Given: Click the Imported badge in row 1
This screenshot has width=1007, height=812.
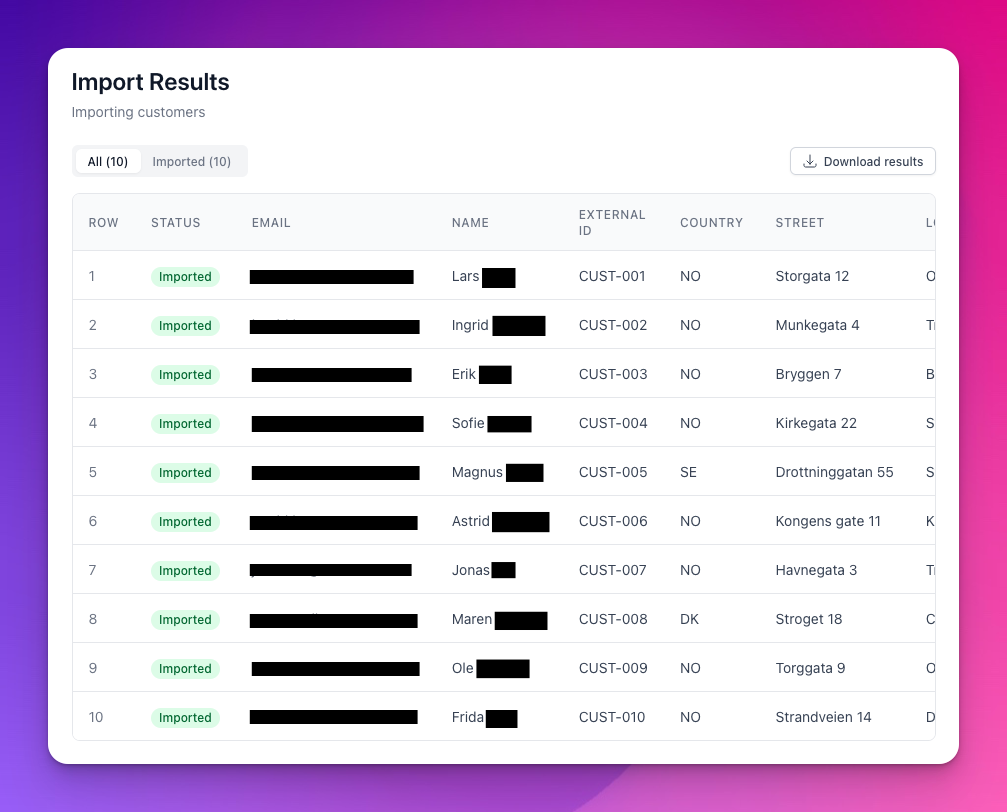Looking at the screenshot, I should (185, 276).
